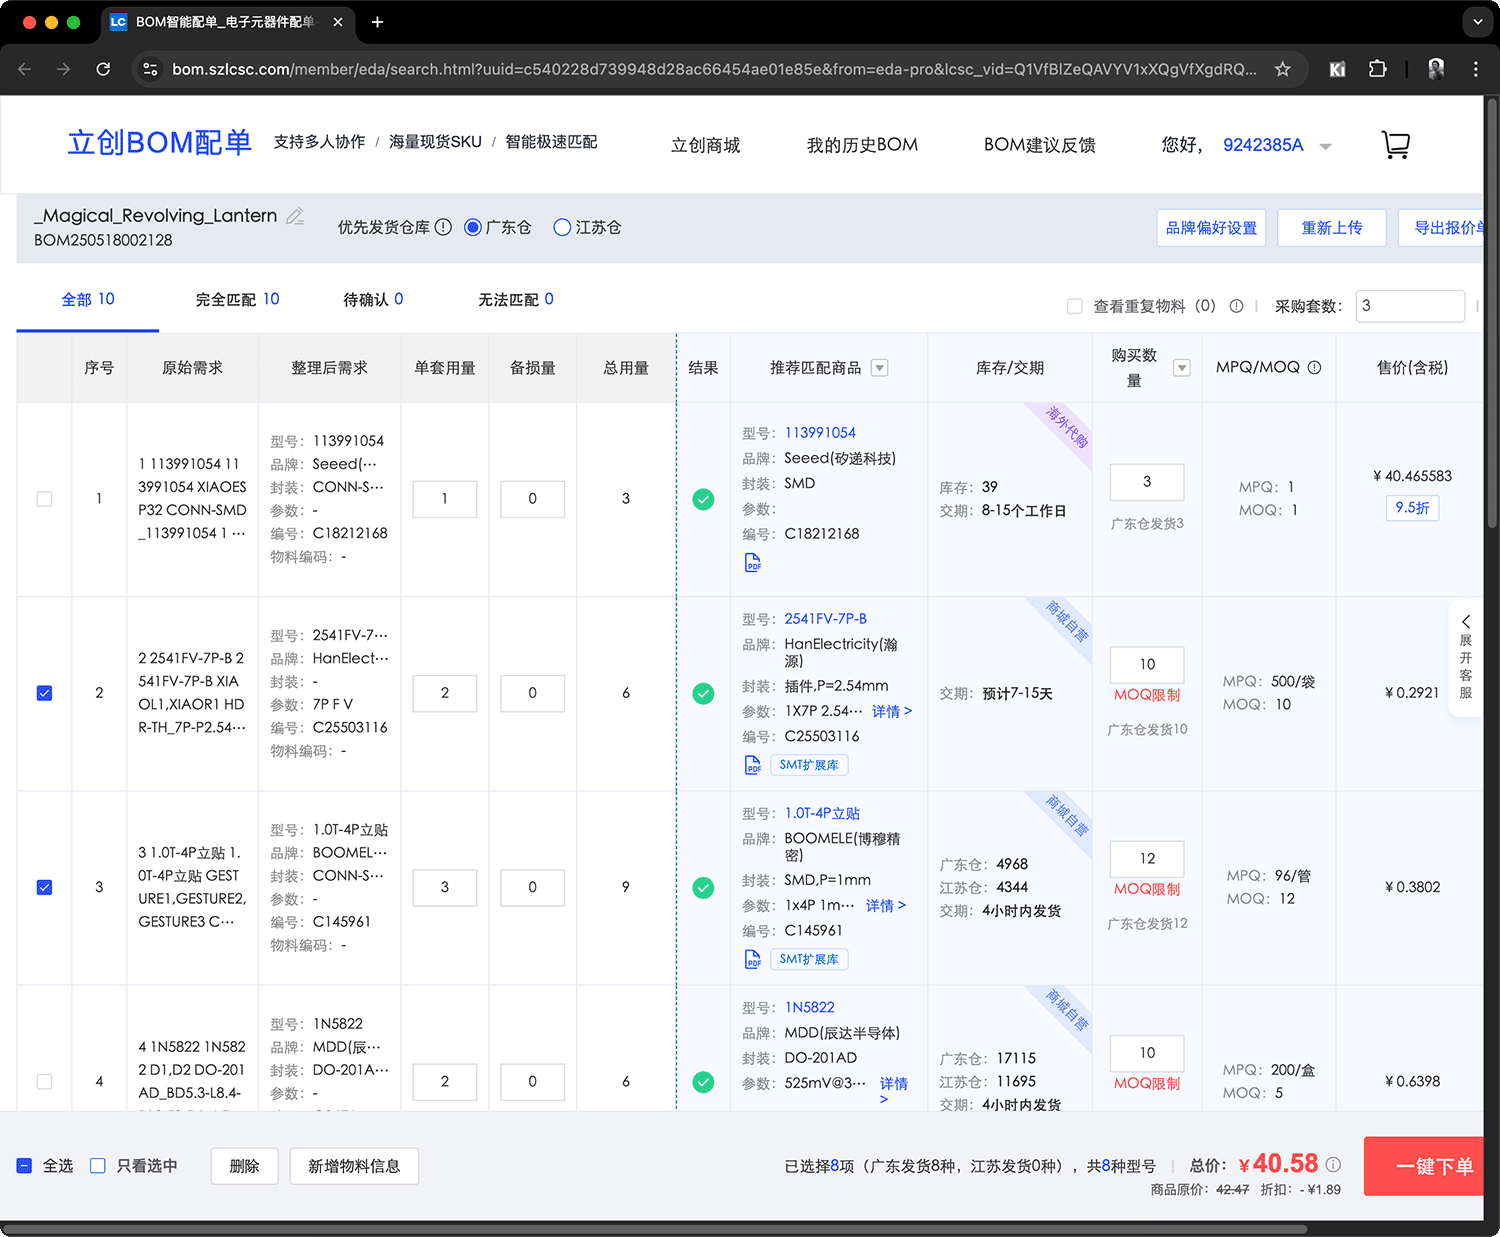This screenshot has width=1500, height=1237.
Task: Switch to the 无法匹配 0 tab
Action: point(516,299)
